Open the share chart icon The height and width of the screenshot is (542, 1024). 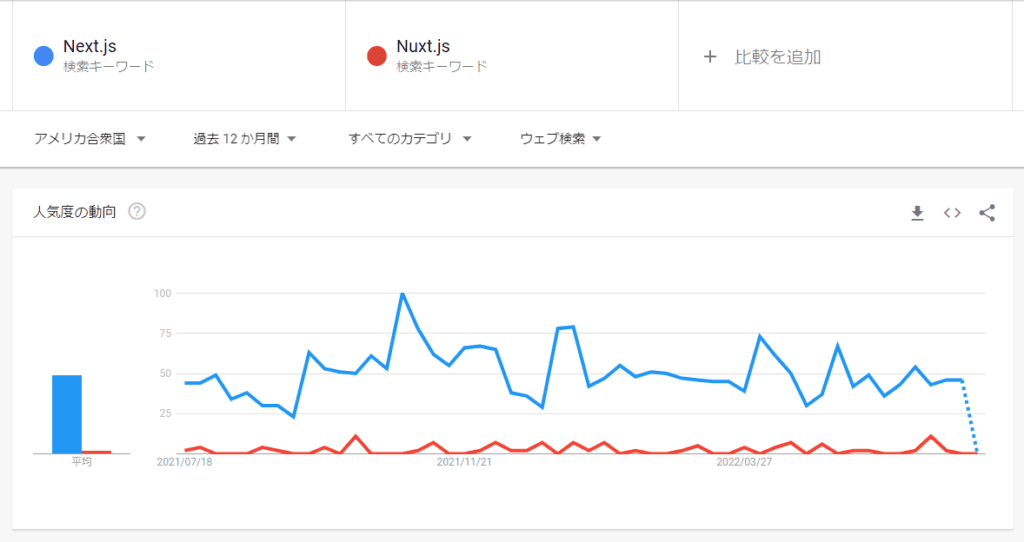pos(987,213)
